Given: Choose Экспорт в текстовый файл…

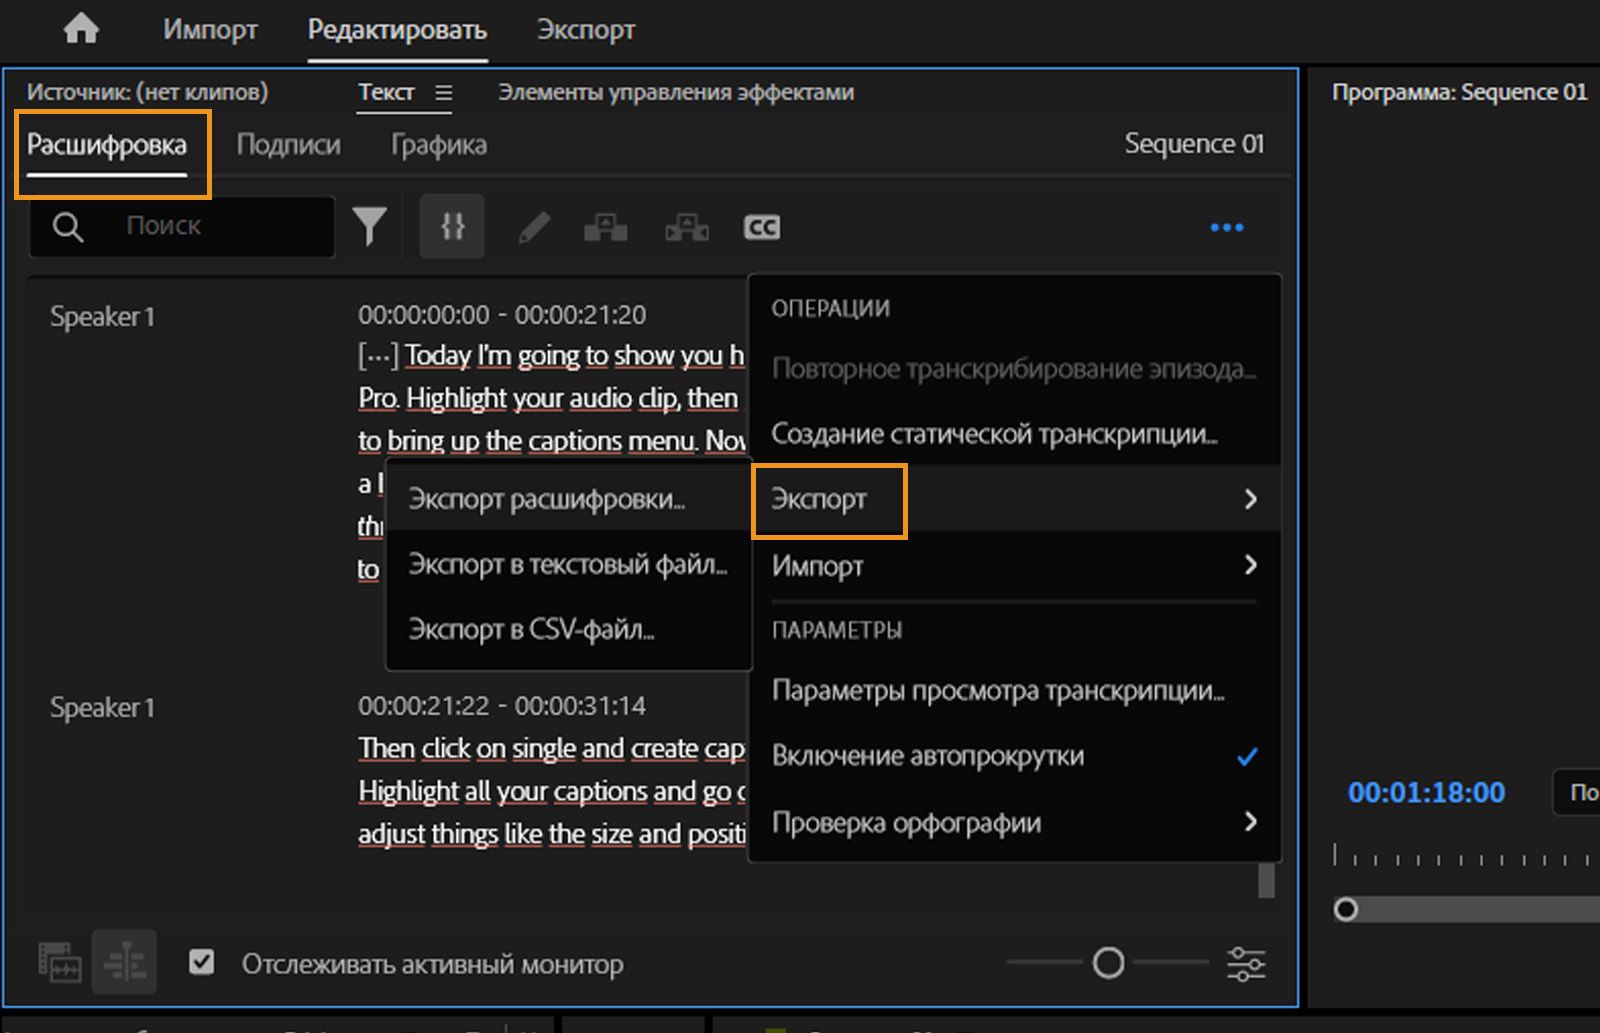Looking at the screenshot, I should coord(568,565).
